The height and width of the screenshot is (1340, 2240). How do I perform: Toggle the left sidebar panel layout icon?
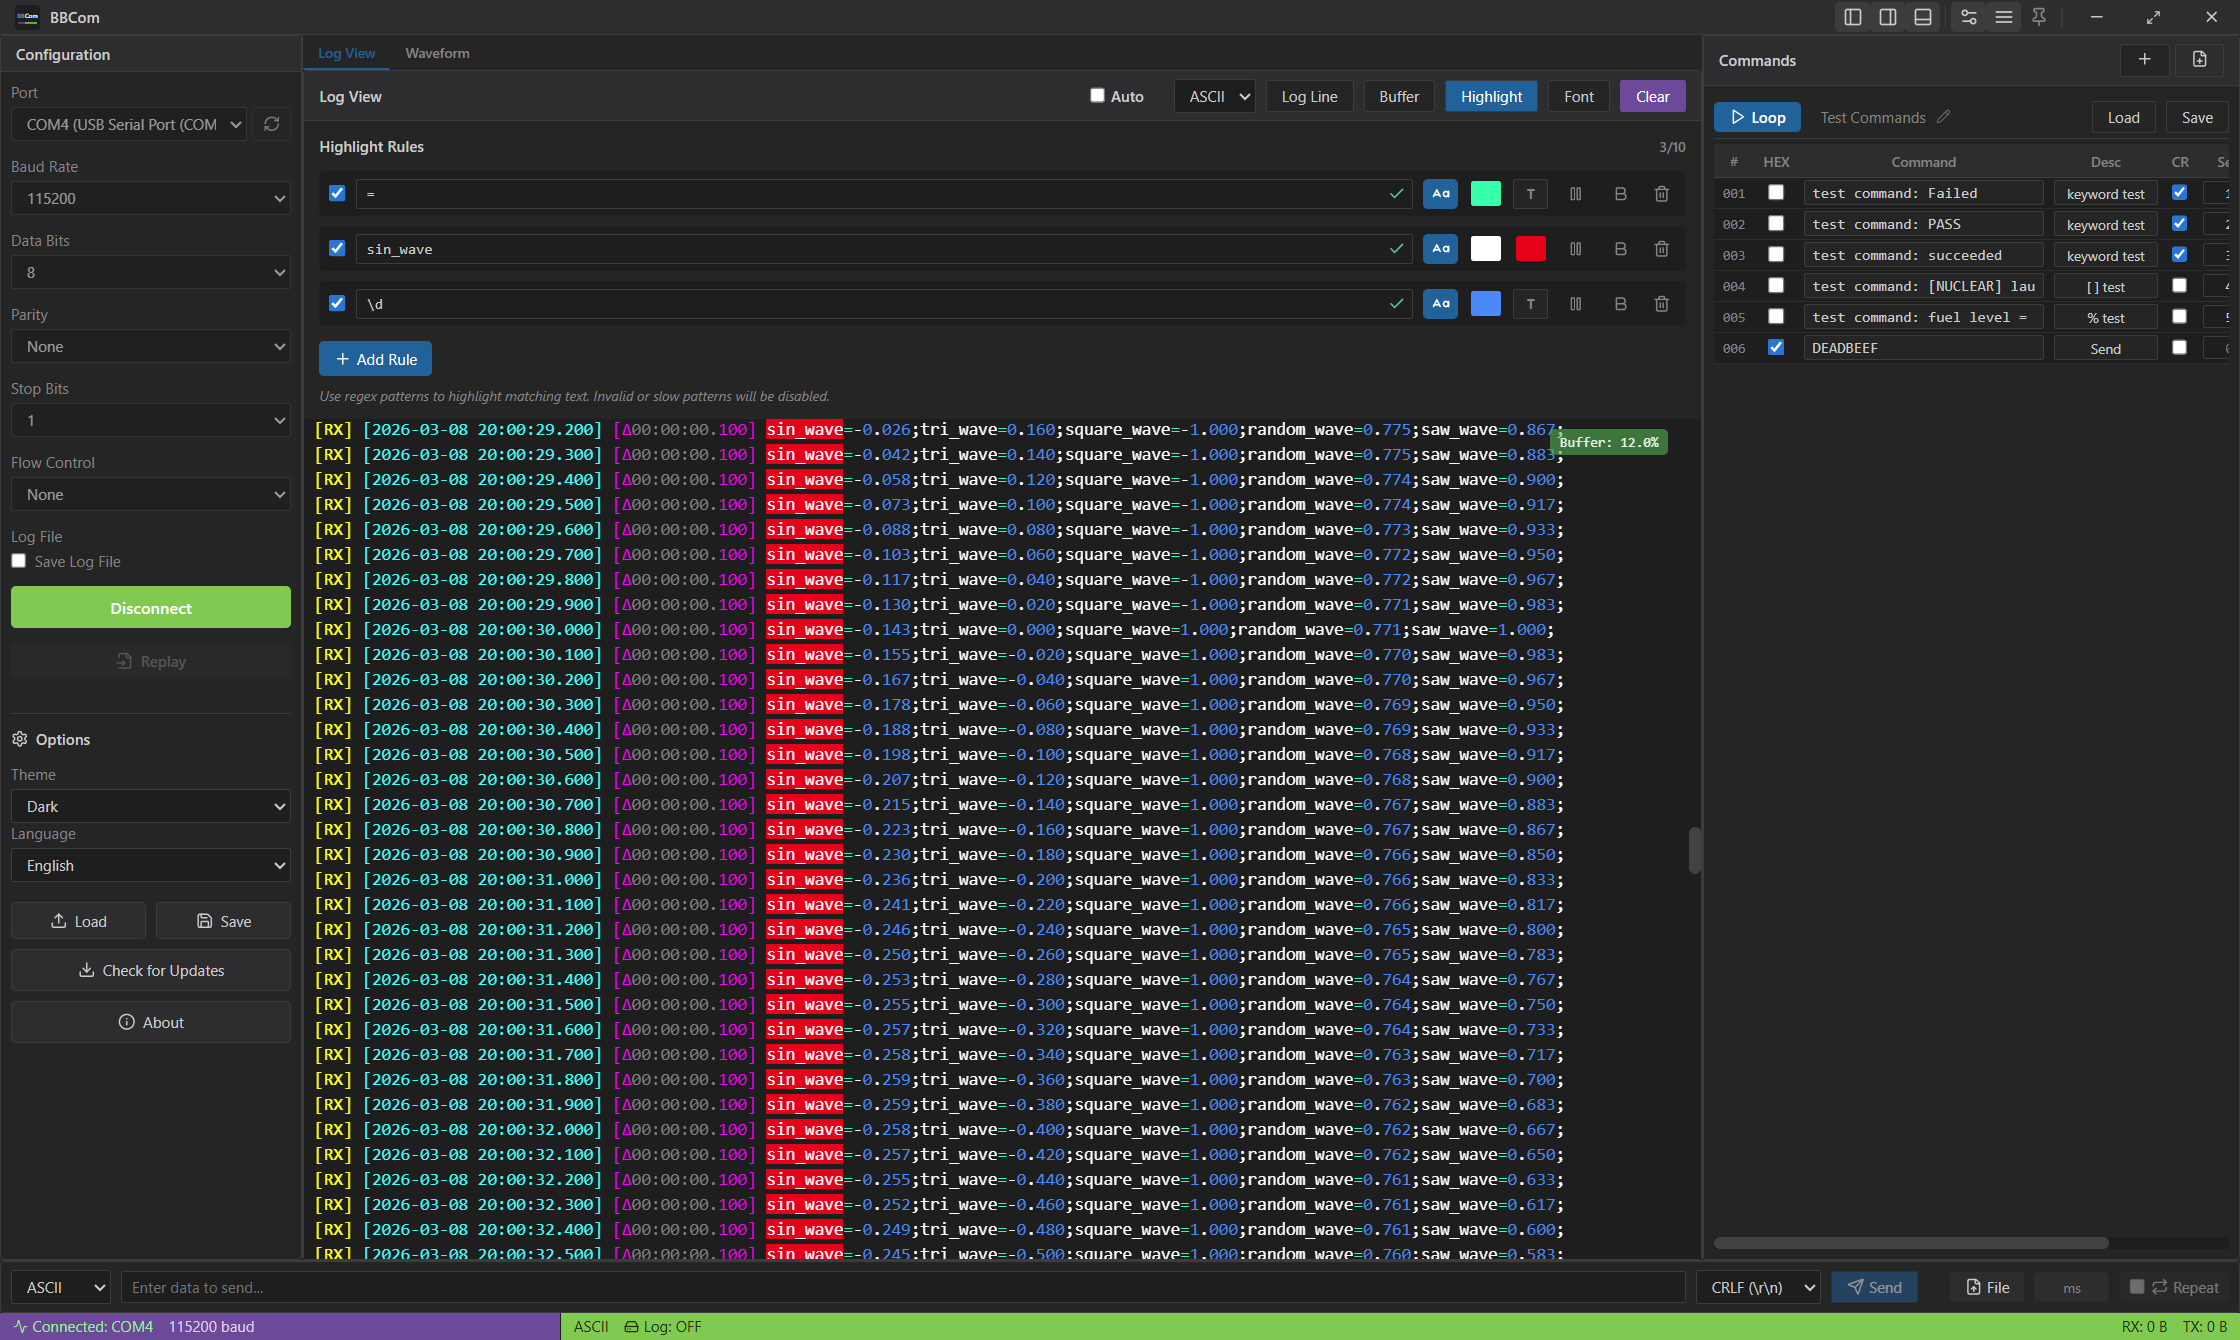pyautogui.click(x=1853, y=17)
